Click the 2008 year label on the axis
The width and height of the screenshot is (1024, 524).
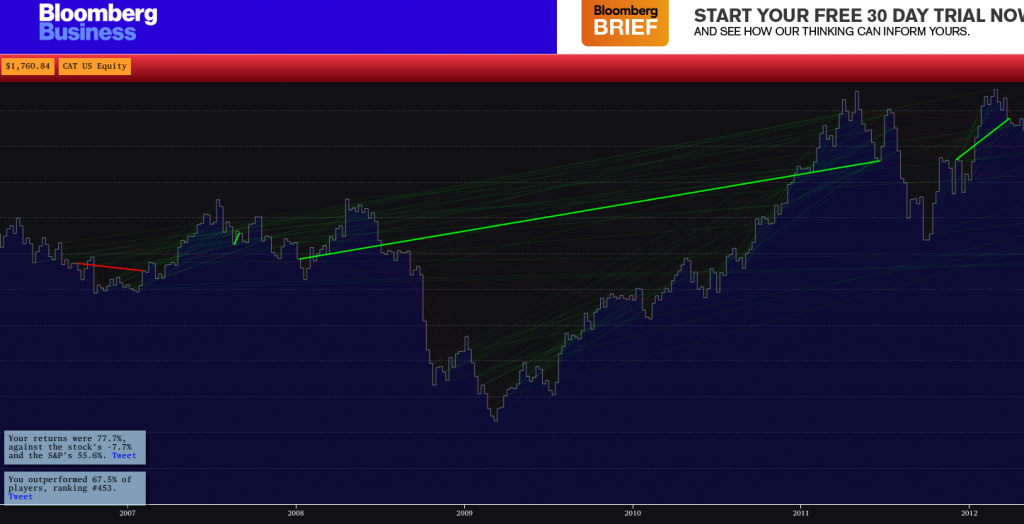[296, 513]
